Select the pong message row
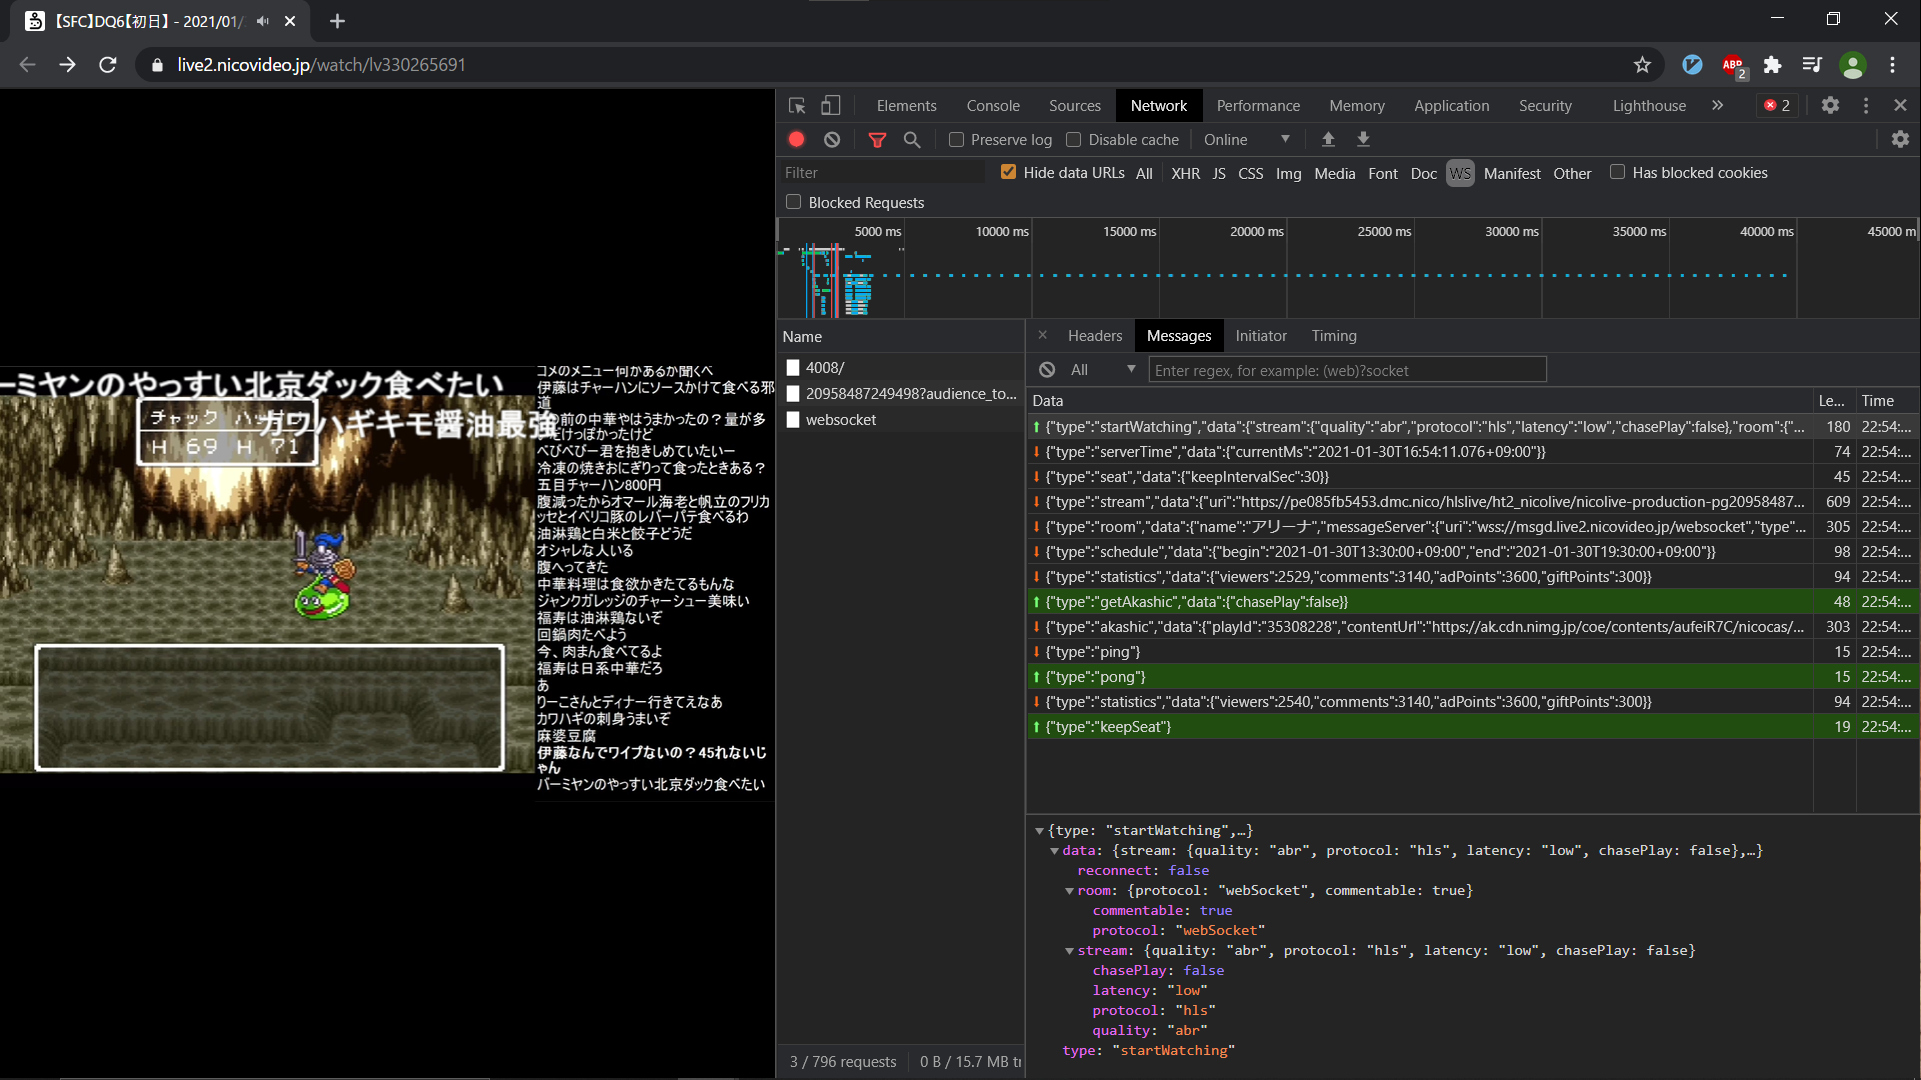The width and height of the screenshot is (1921, 1080). pyautogui.click(x=1472, y=677)
